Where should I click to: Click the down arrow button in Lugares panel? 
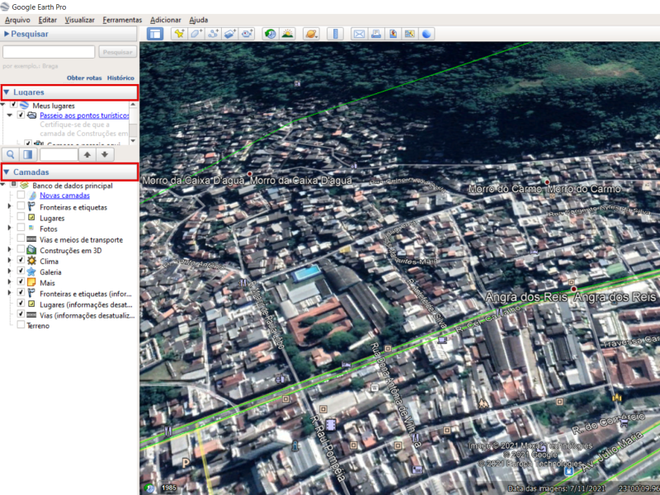coord(105,154)
